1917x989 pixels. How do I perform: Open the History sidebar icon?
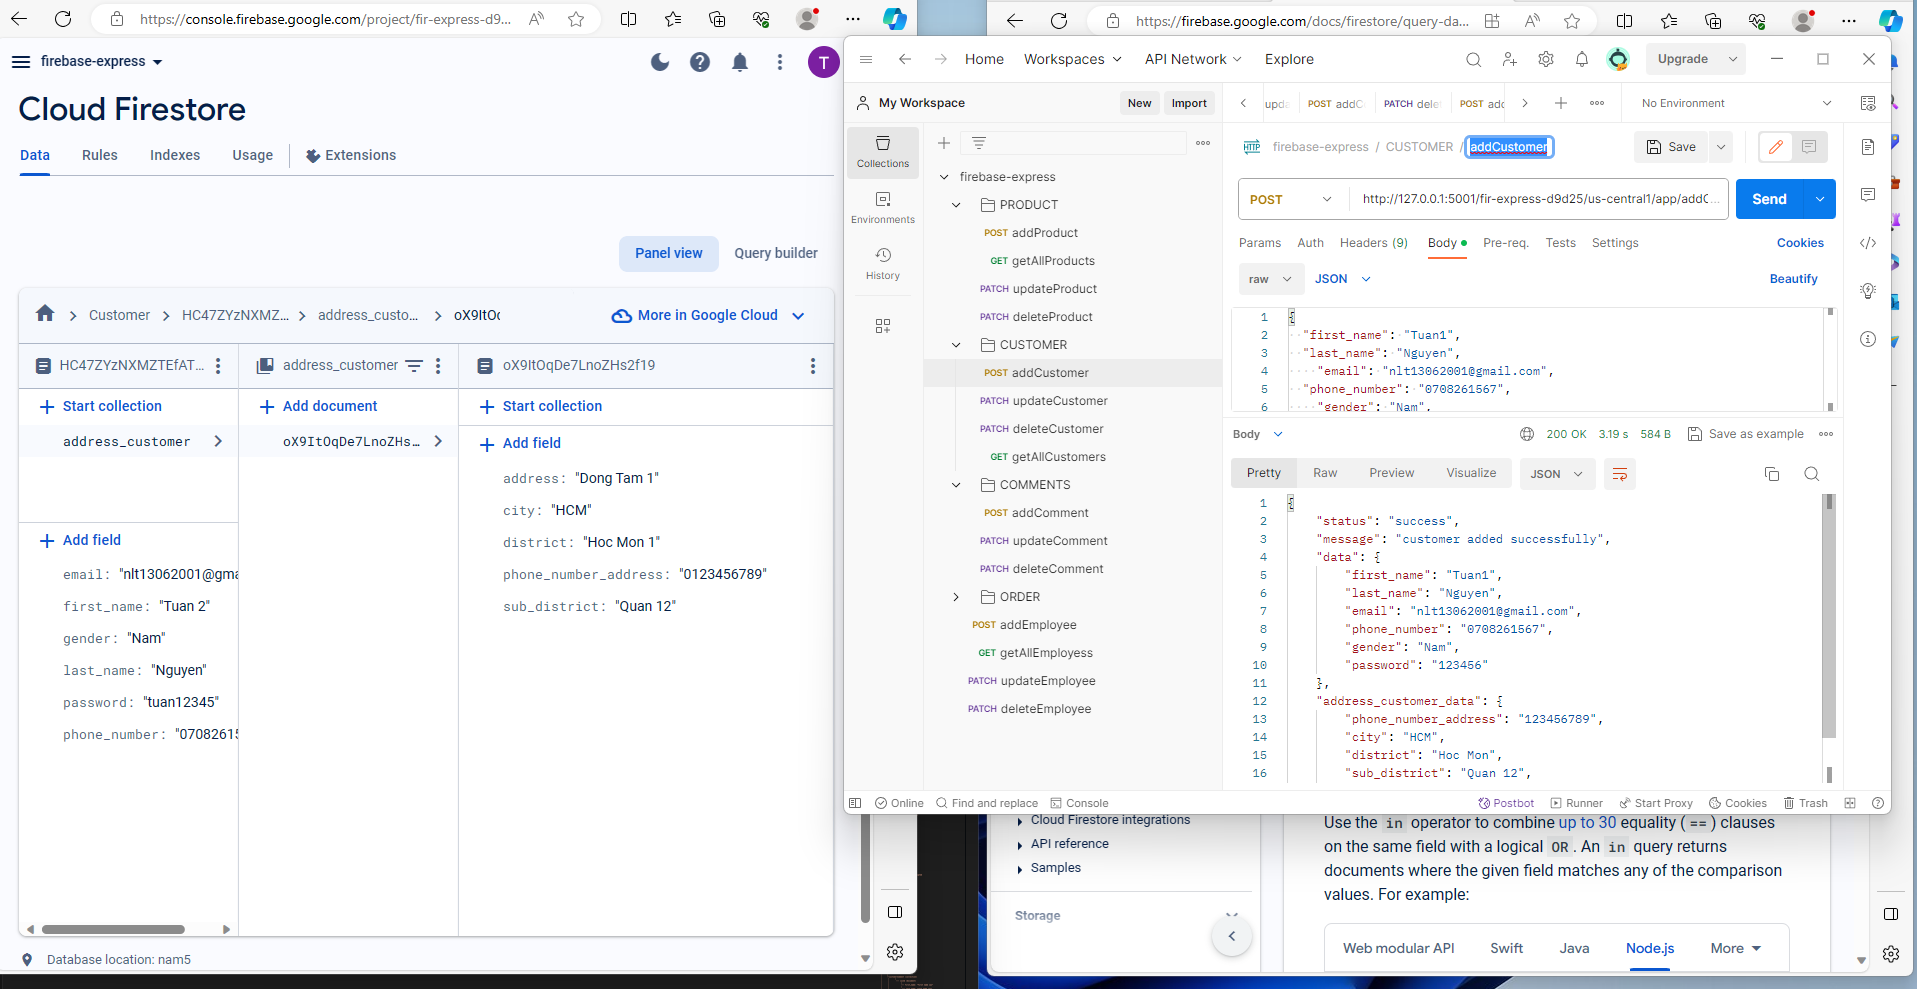tap(882, 263)
